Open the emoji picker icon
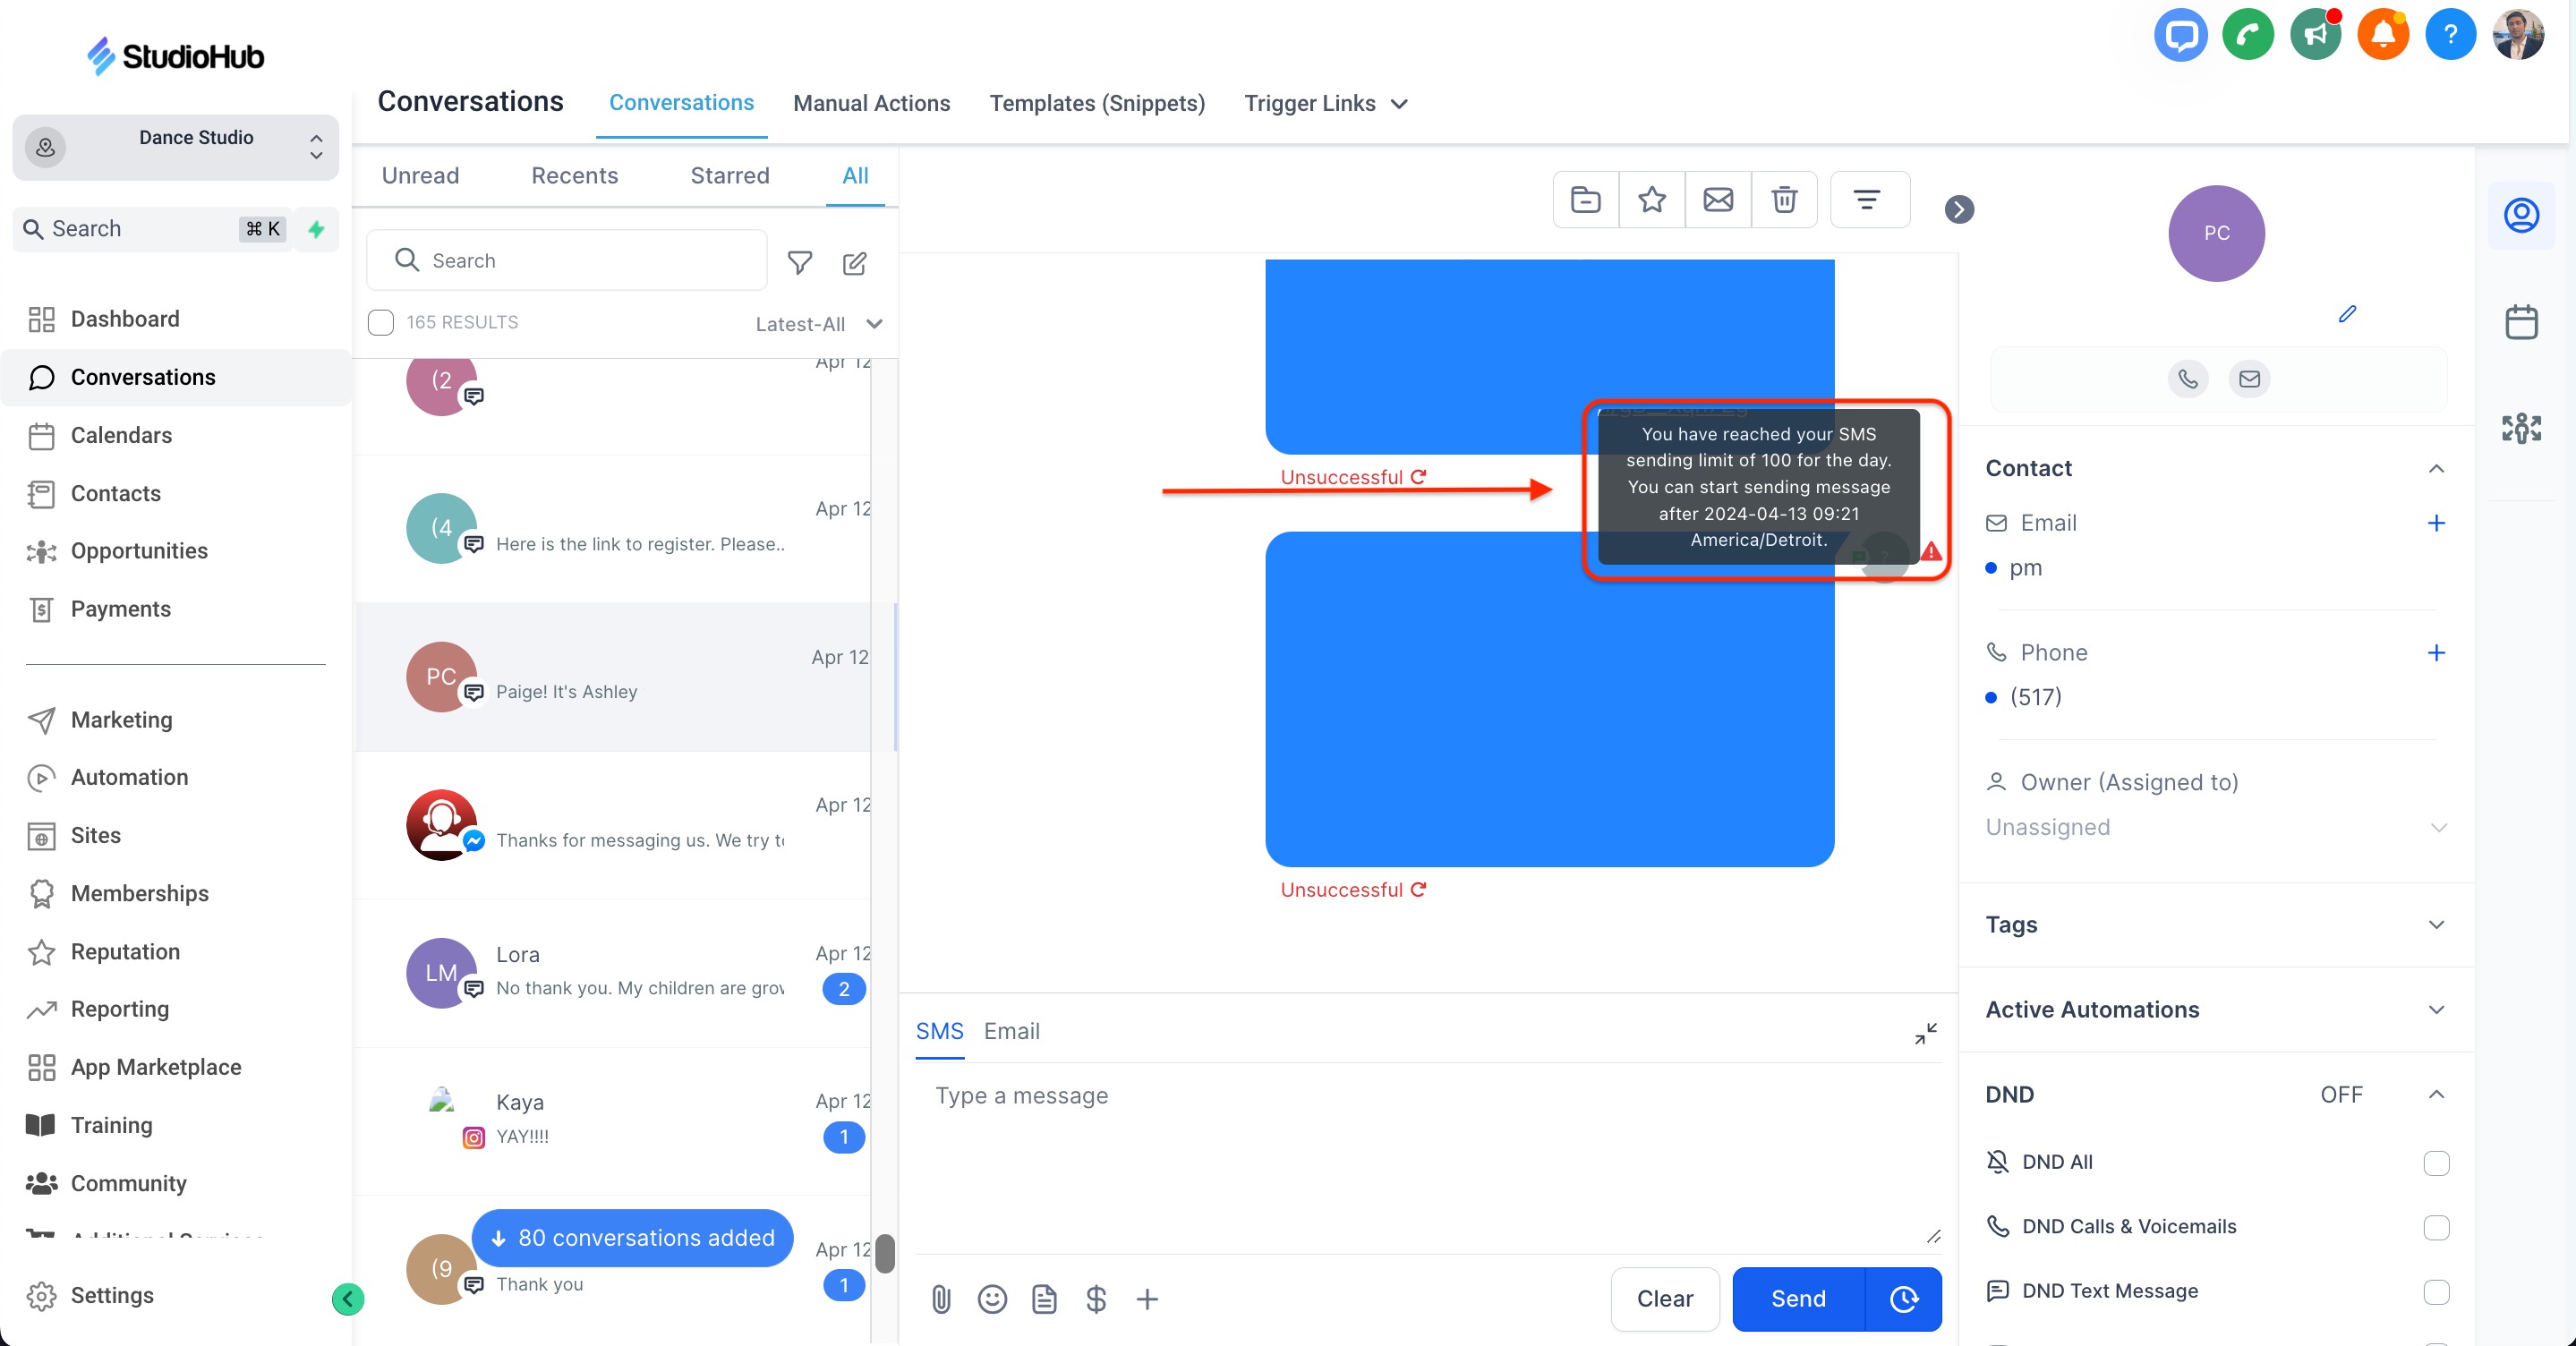The height and width of the screenshot is (1346, 2576). click(991, 1298)
